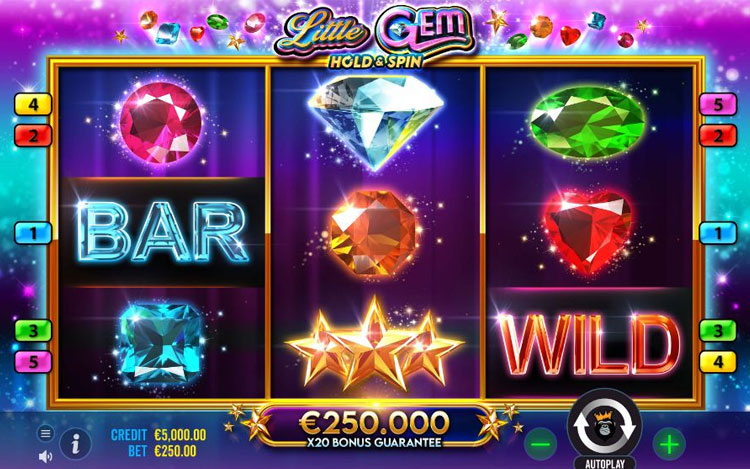This screenshot has height=469, width=750.
Task: Decrease bet with the minus button
Action: [x=540, y=445]
